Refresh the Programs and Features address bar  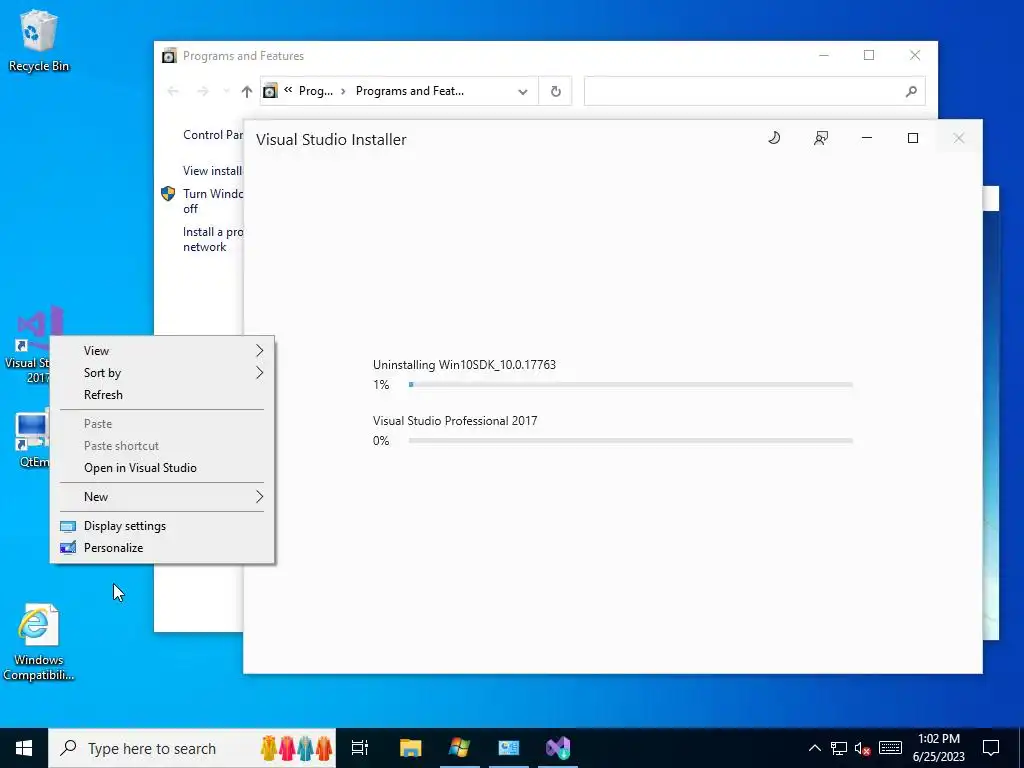(555, 91)
